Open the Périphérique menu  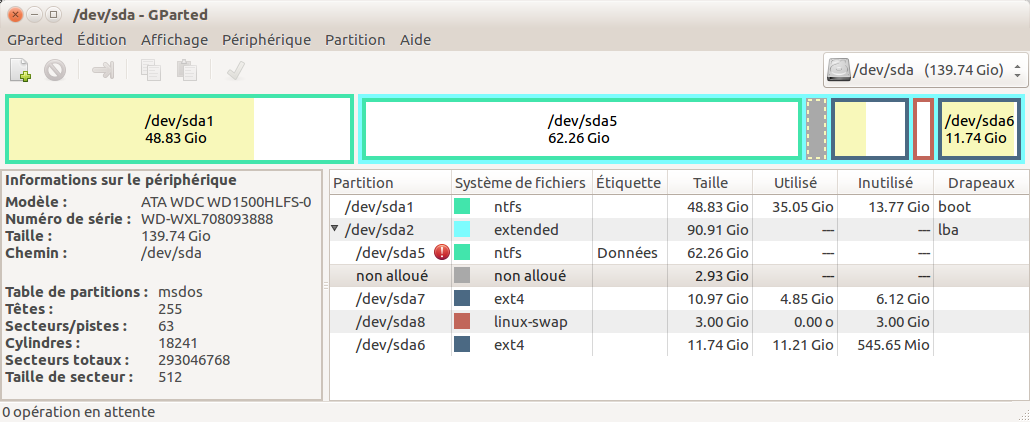266,40
